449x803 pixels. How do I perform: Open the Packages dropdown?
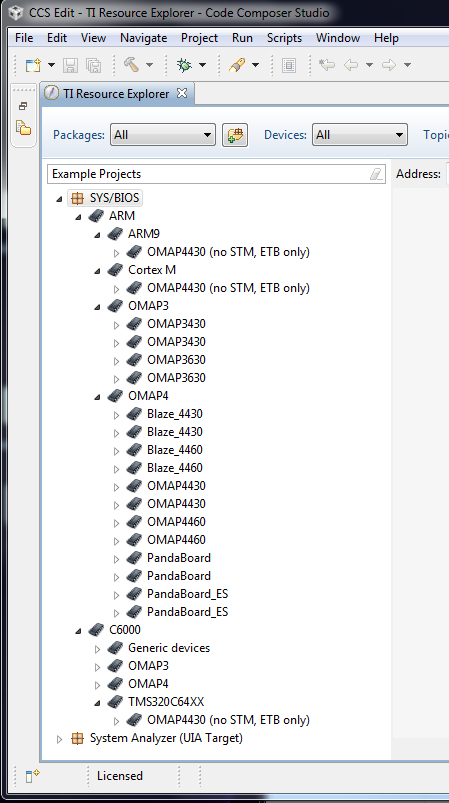163,135
